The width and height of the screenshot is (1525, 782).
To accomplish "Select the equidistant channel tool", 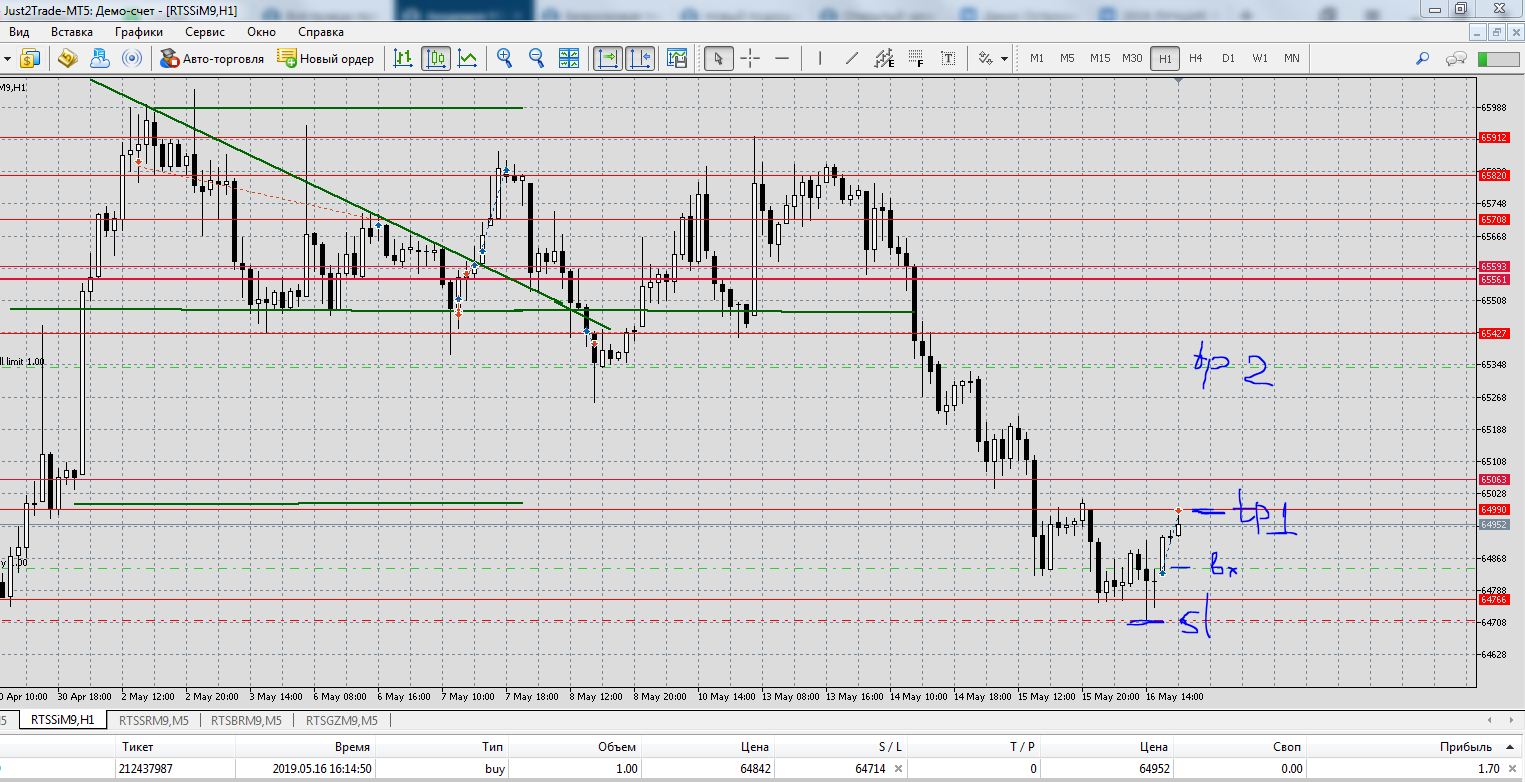I will 884,58.
